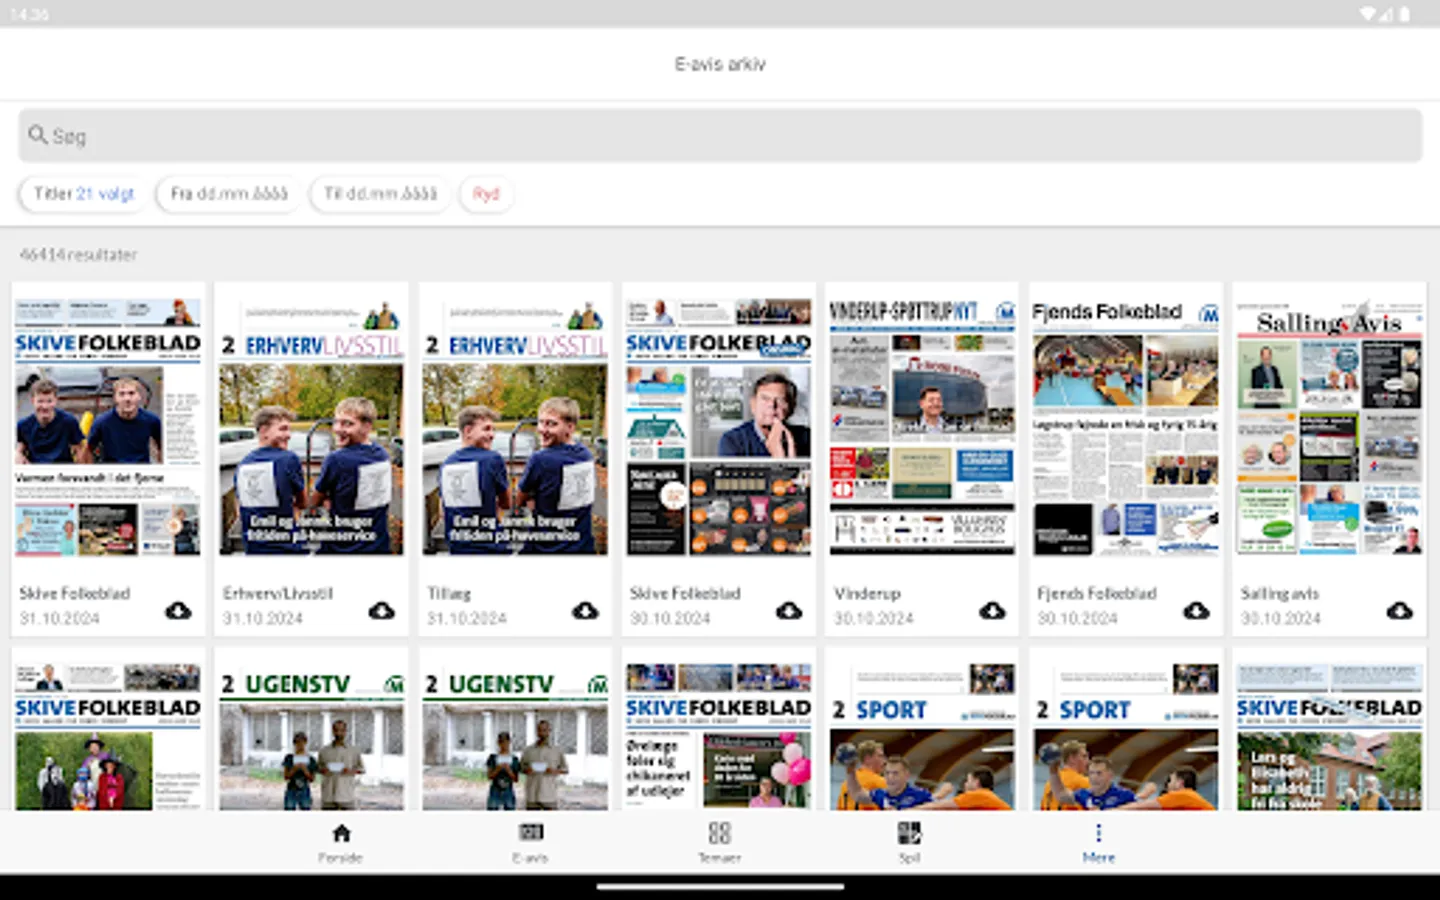Open the Fra date picker
Screen dimensions: 1440x900
228,194
